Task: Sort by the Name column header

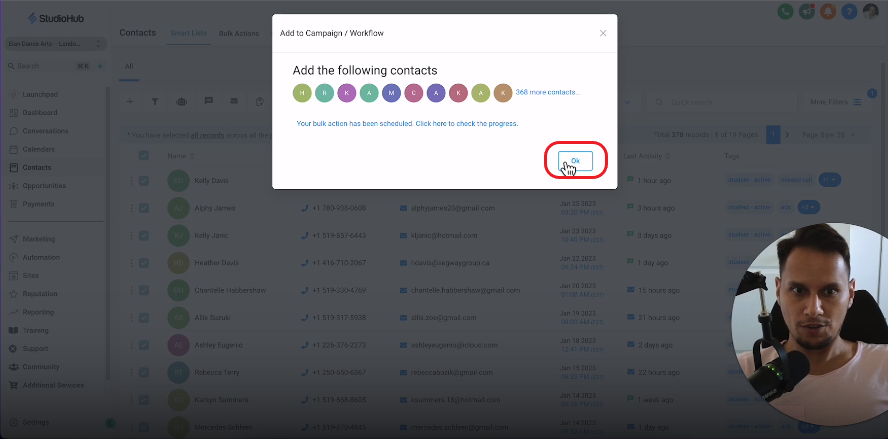Action: [181, 156]
